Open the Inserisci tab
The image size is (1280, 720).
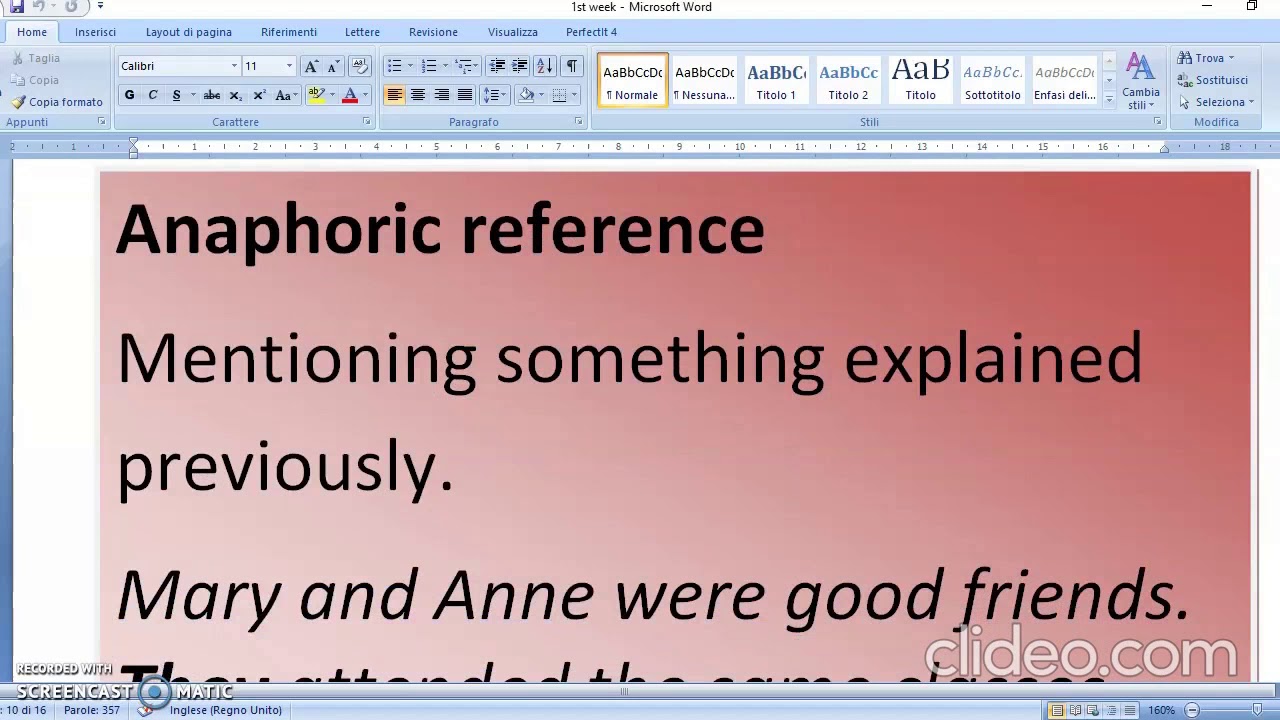click(95, 32)
